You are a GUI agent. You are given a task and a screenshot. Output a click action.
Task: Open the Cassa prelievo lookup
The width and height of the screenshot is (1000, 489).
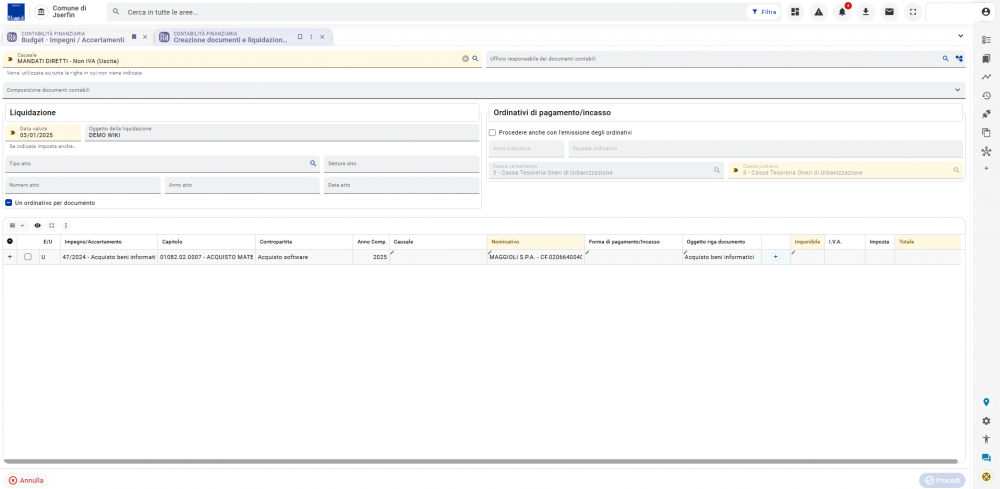[x=956, y=170]
